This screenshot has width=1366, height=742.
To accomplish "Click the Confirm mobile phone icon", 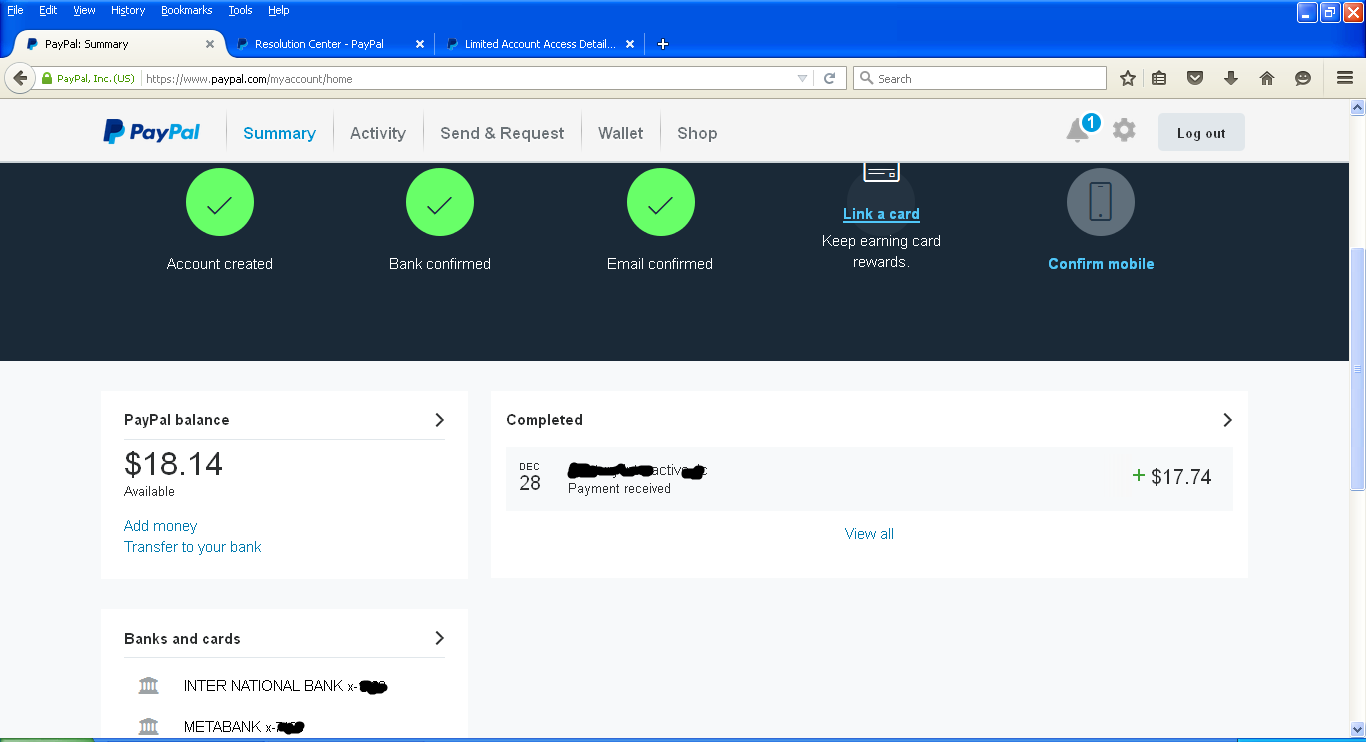I will pos(1100,202).
